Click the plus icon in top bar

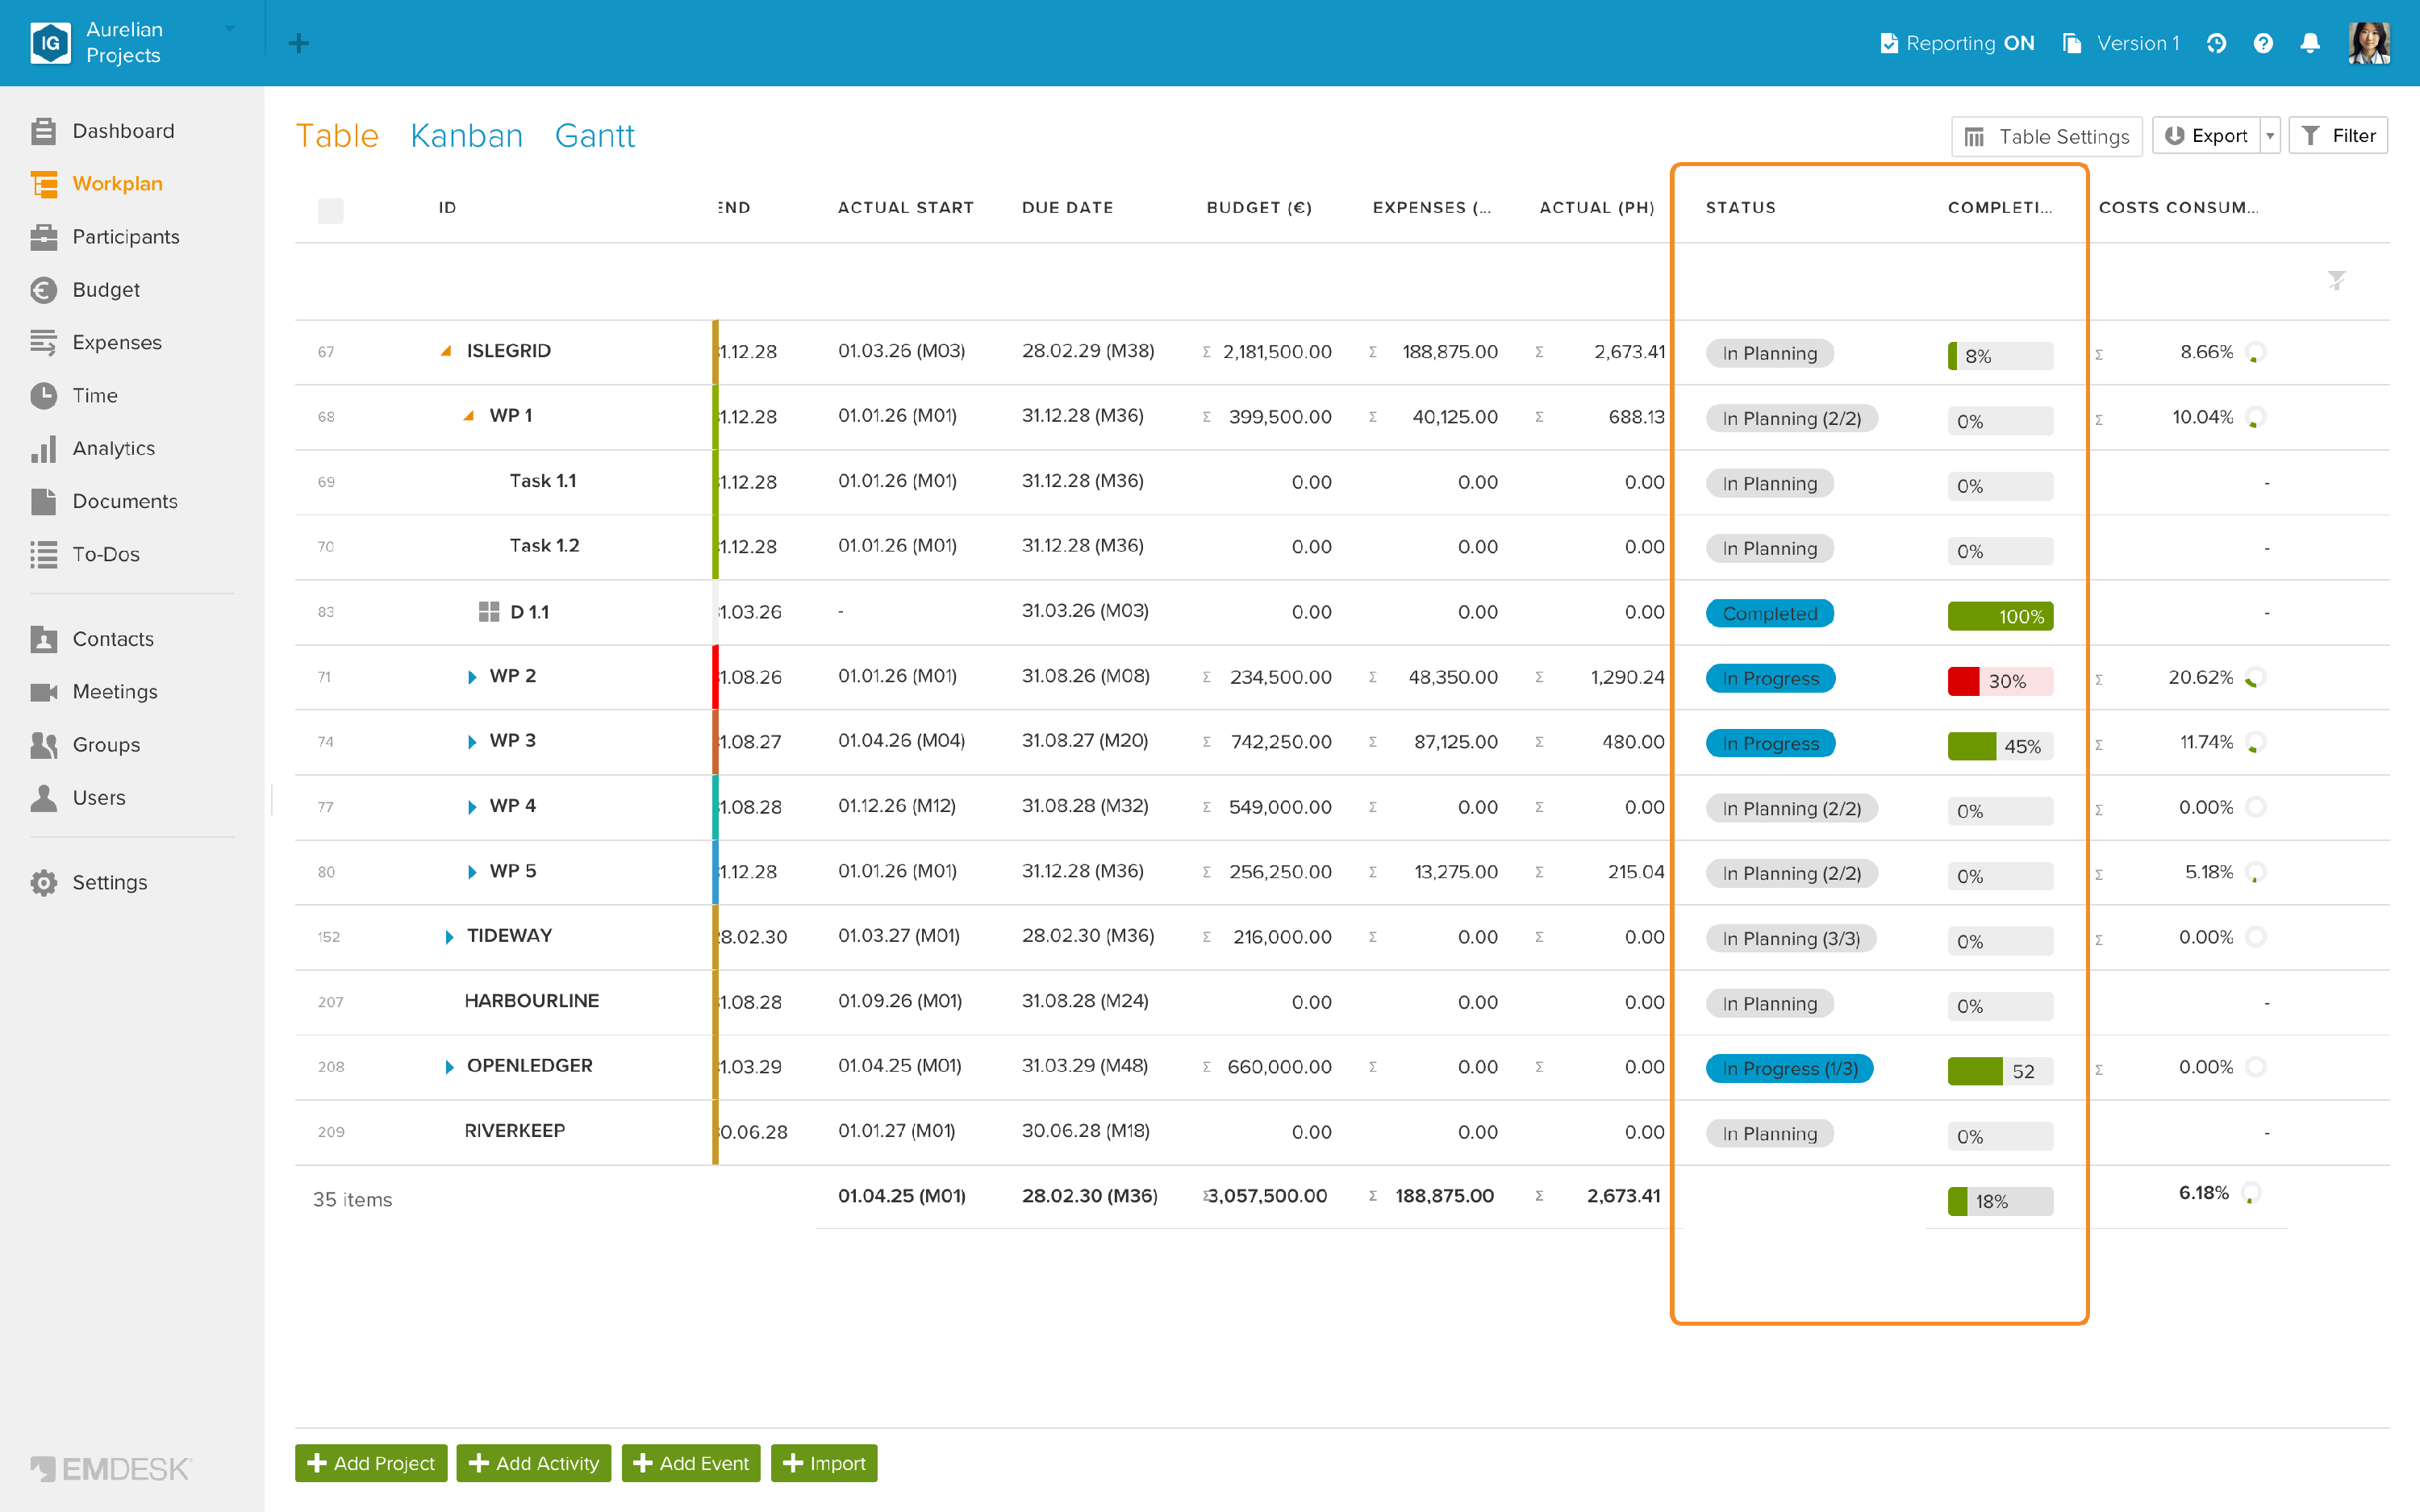click(x=298, y=43)
